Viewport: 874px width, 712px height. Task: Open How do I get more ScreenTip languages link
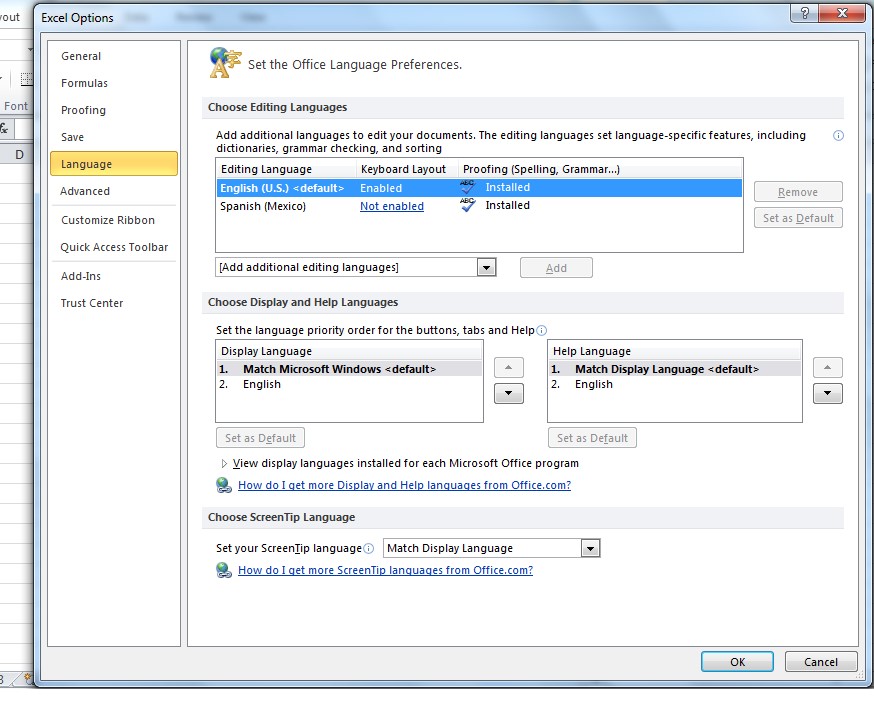click(385, 570)
